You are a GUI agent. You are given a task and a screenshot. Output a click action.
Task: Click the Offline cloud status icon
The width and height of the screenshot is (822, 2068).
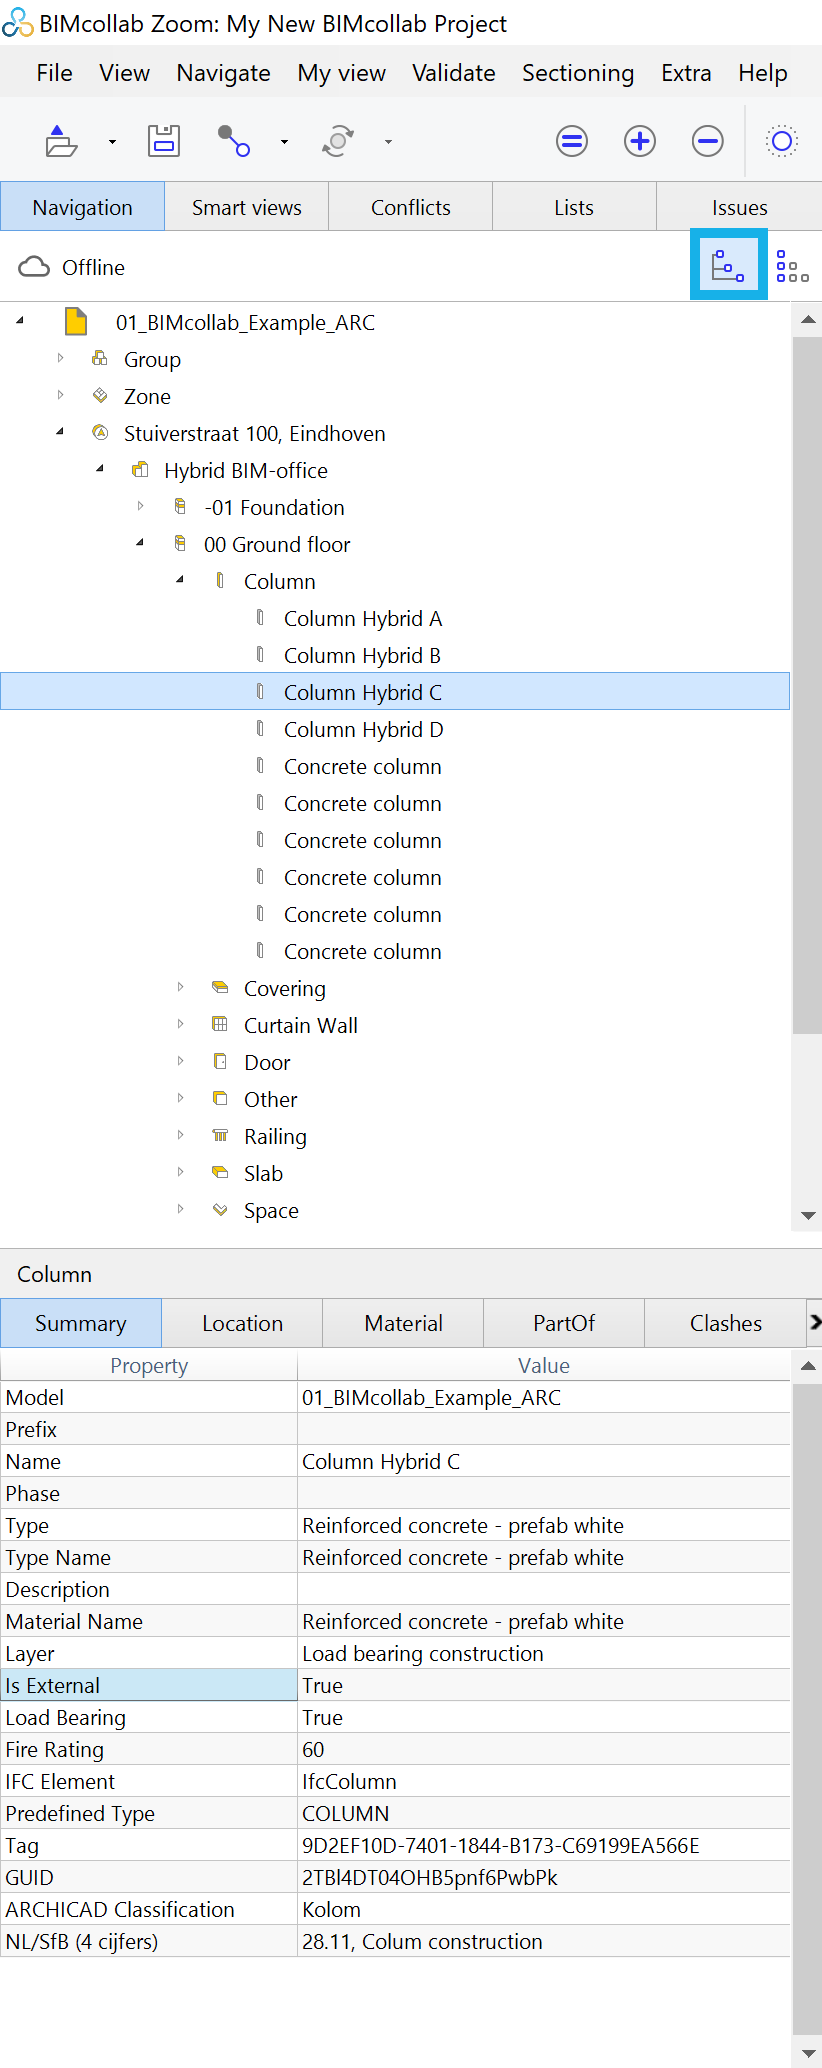point(34,267)
